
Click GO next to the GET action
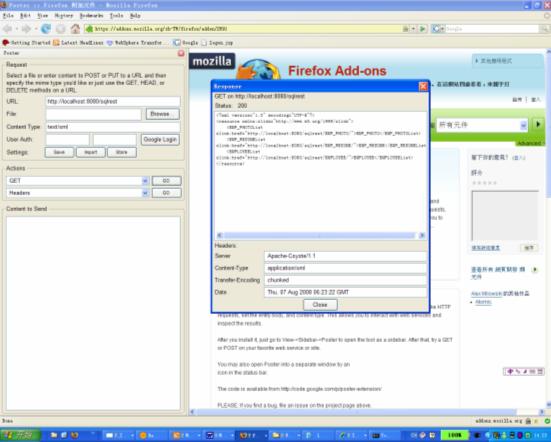(167, 181)
